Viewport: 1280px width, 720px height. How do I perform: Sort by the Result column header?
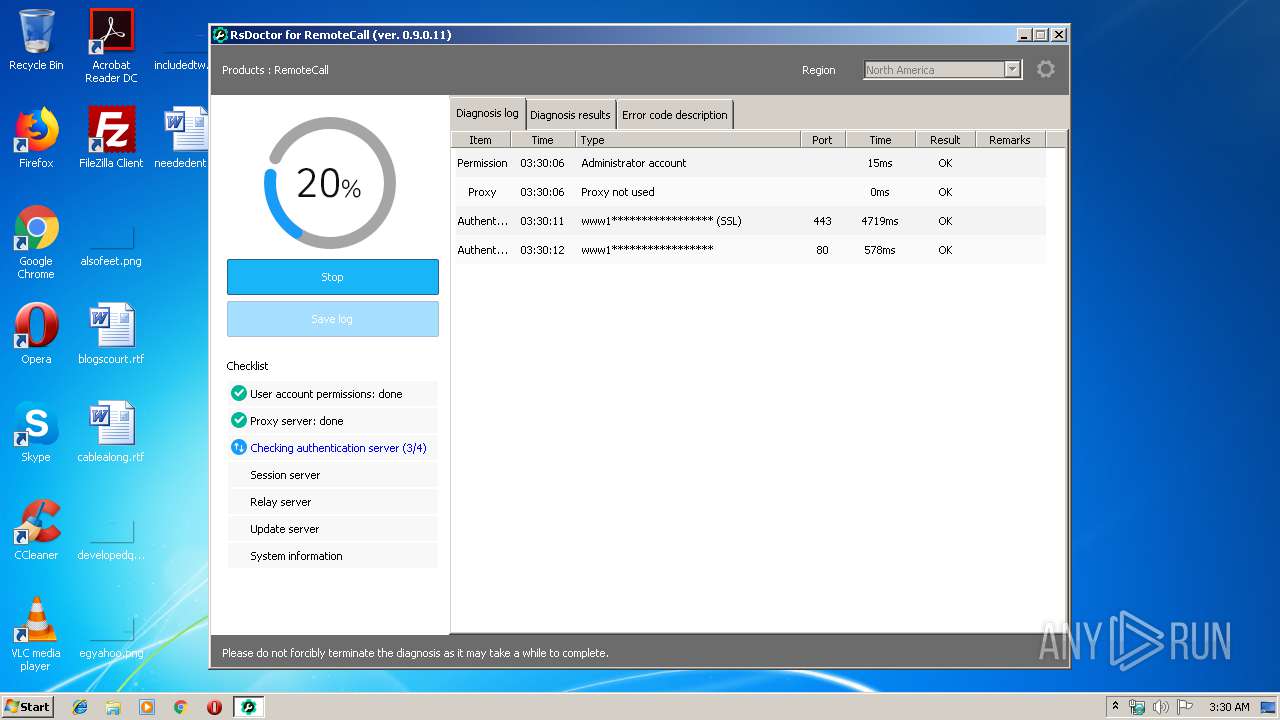point(945,140)
